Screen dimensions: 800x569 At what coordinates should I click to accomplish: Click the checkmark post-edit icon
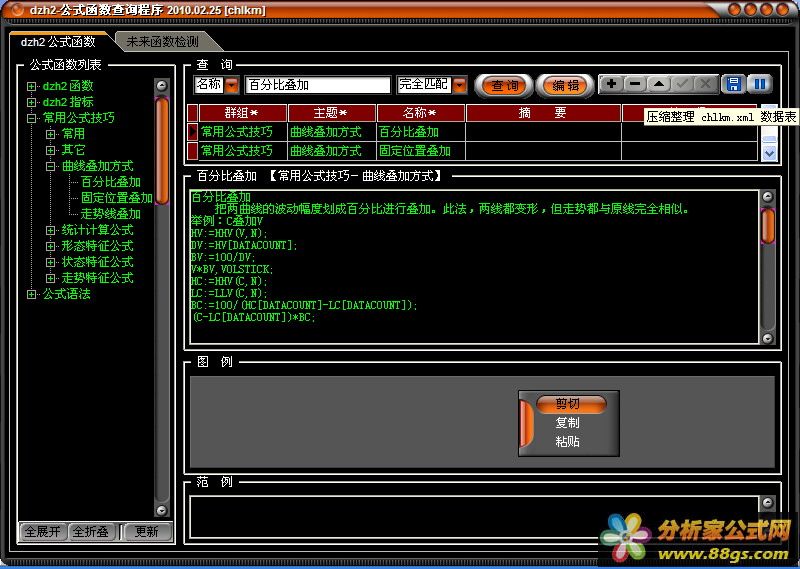(682, 84)
